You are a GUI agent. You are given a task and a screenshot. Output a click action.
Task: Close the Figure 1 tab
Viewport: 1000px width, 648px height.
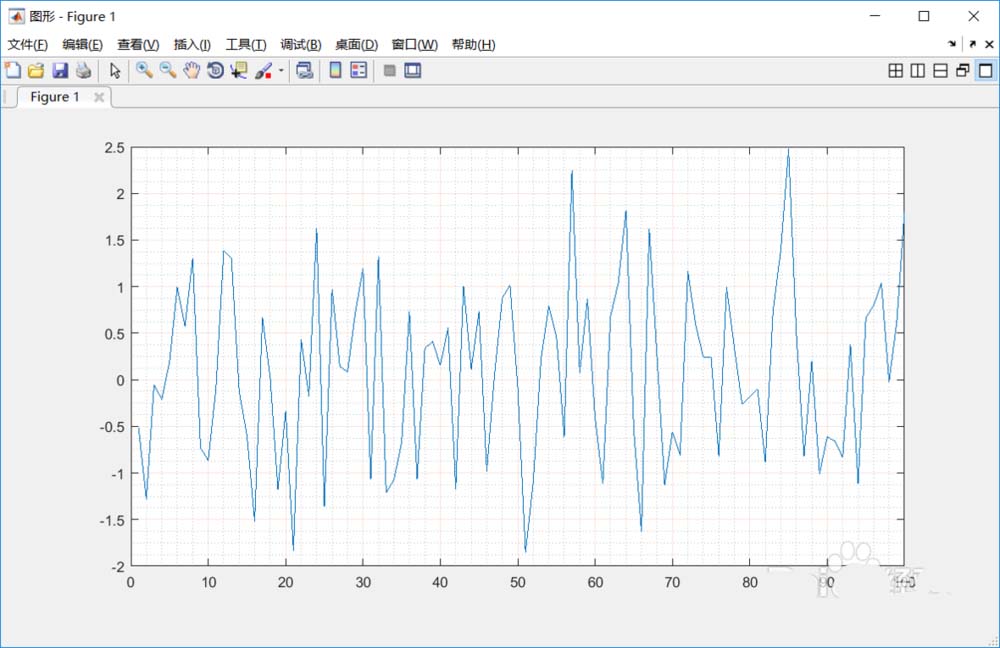point(99,97)
